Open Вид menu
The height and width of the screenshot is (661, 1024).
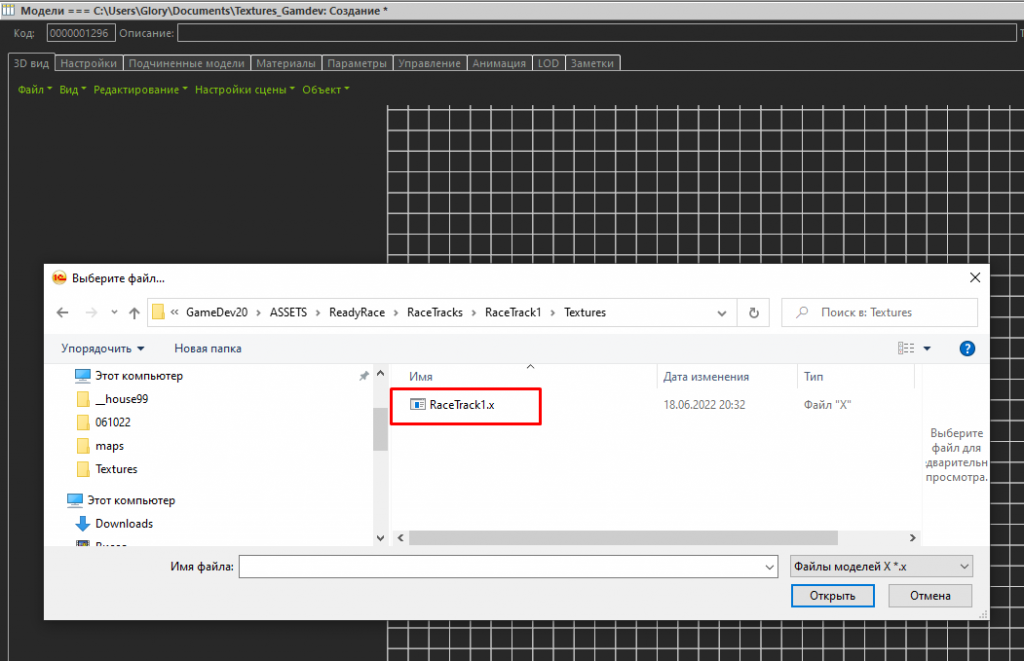coord(72,89)
